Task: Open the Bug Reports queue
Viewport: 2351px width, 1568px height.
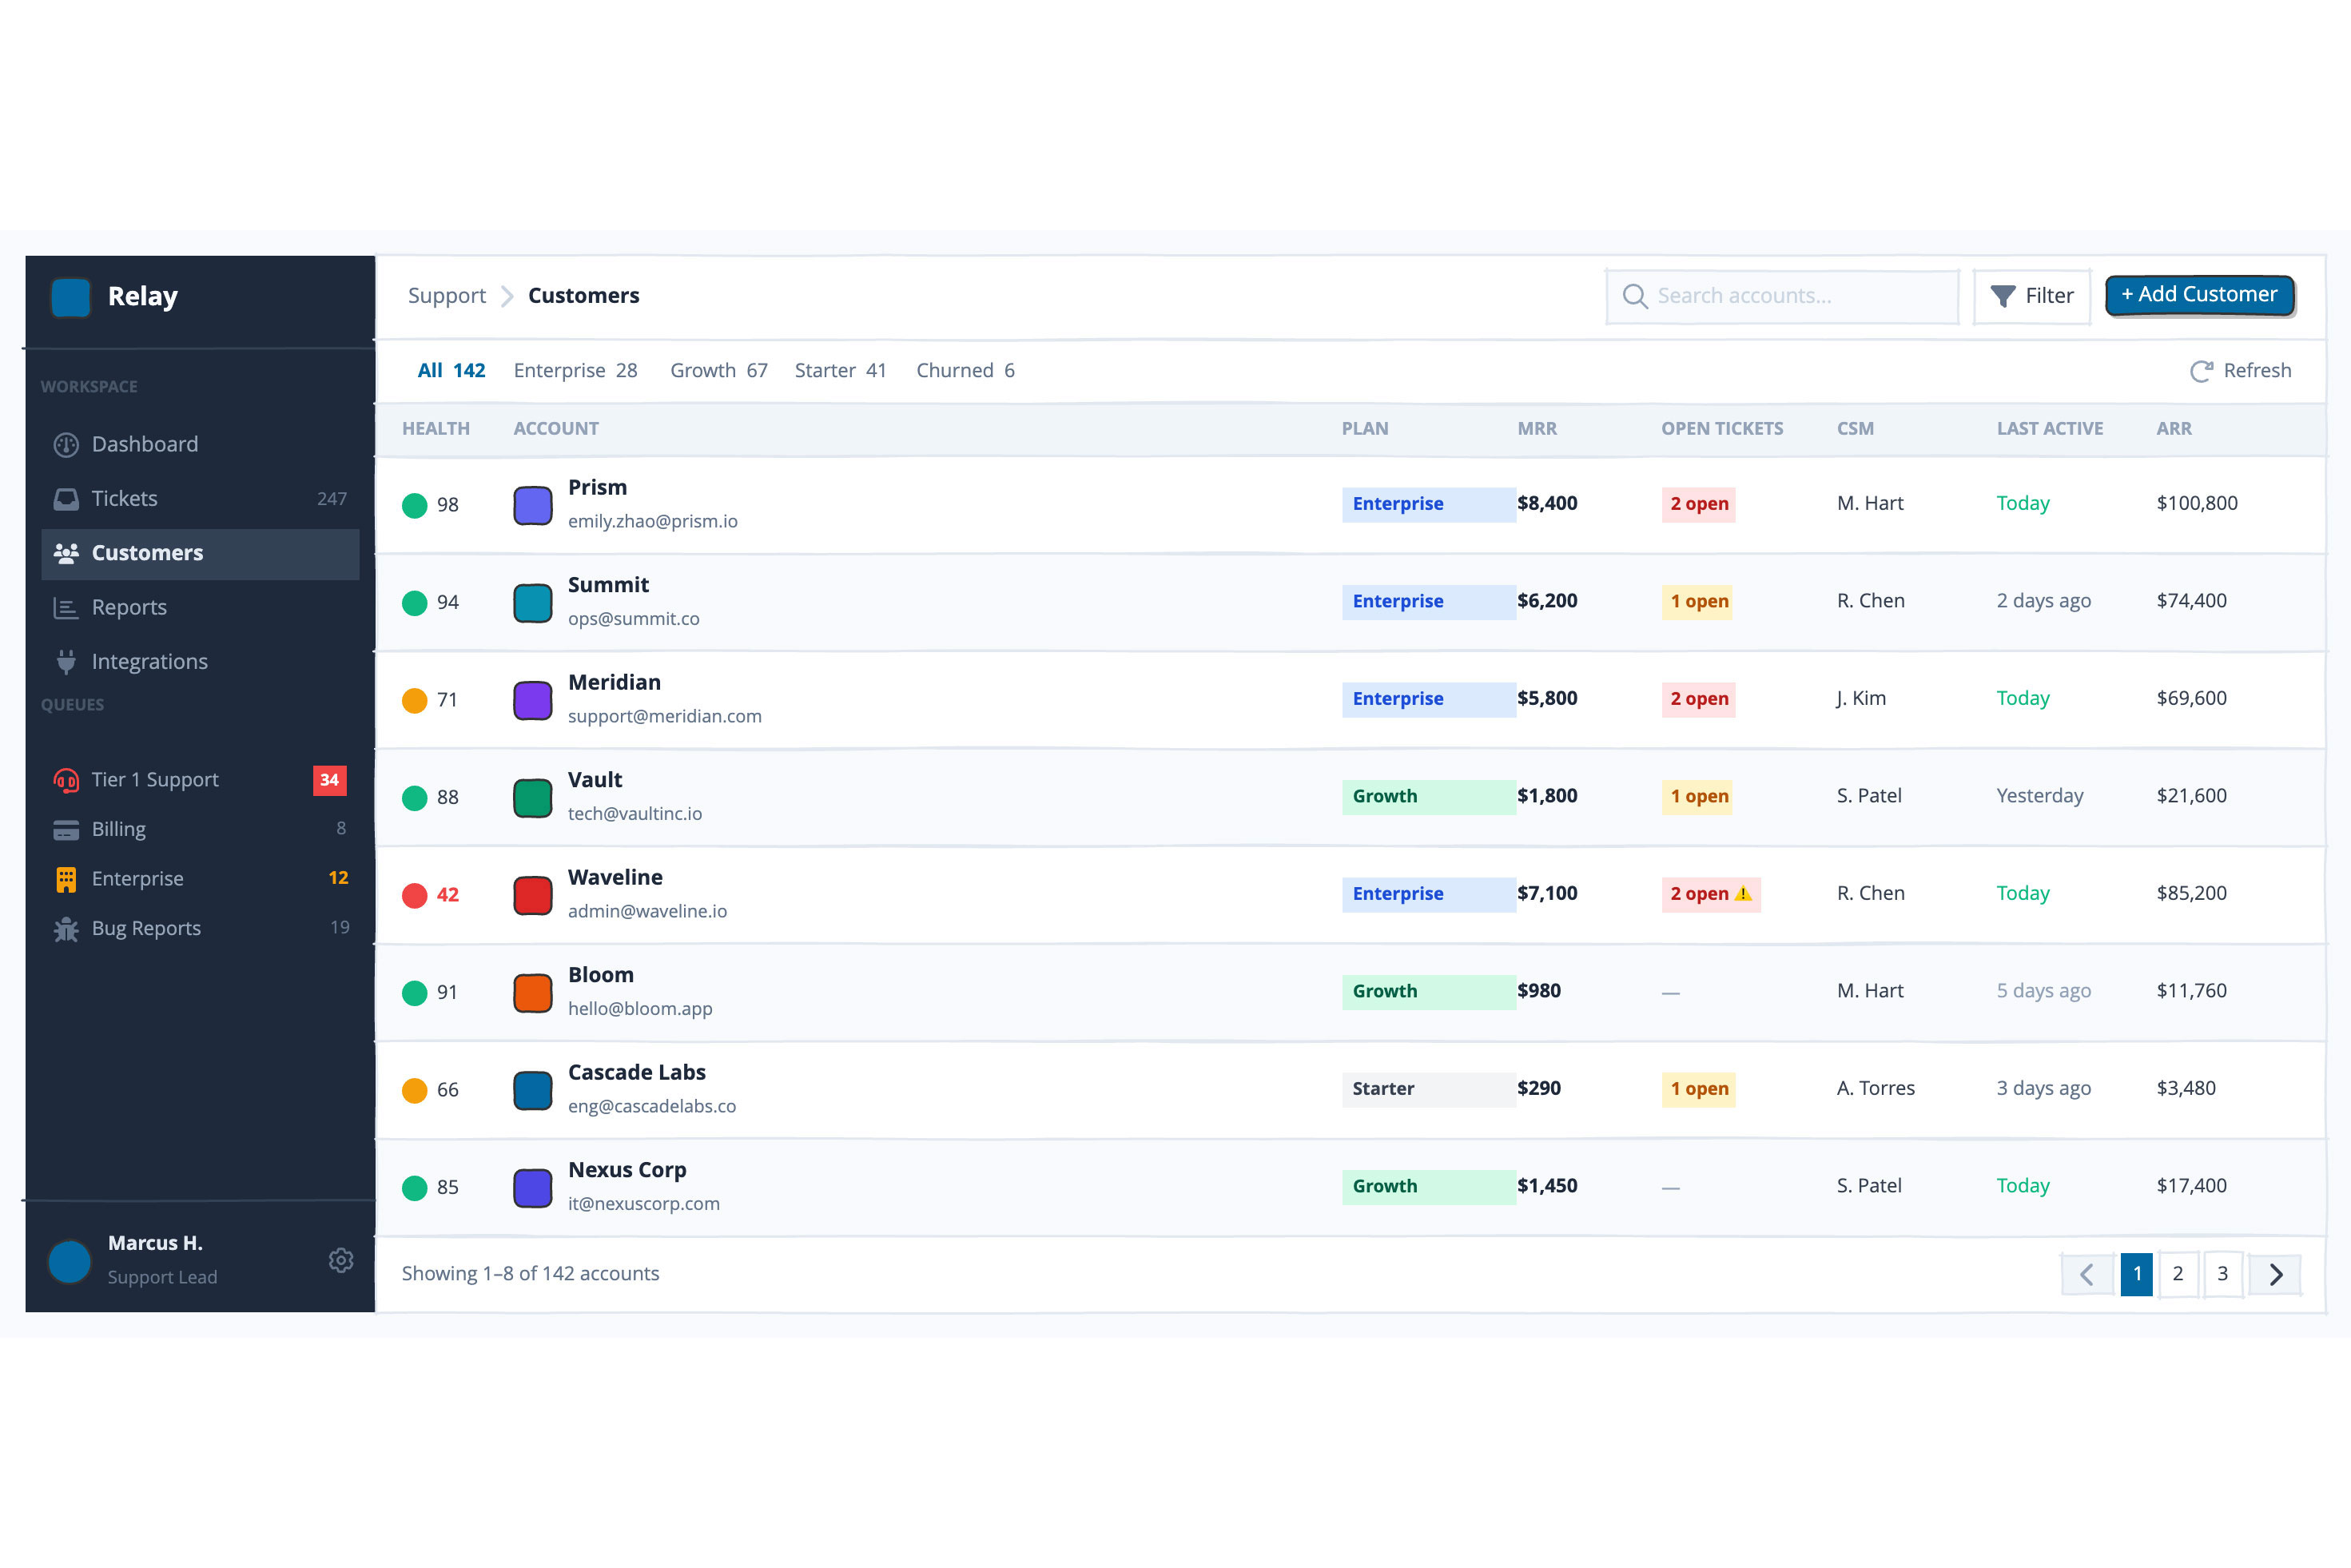Action: tap(200, 929)
